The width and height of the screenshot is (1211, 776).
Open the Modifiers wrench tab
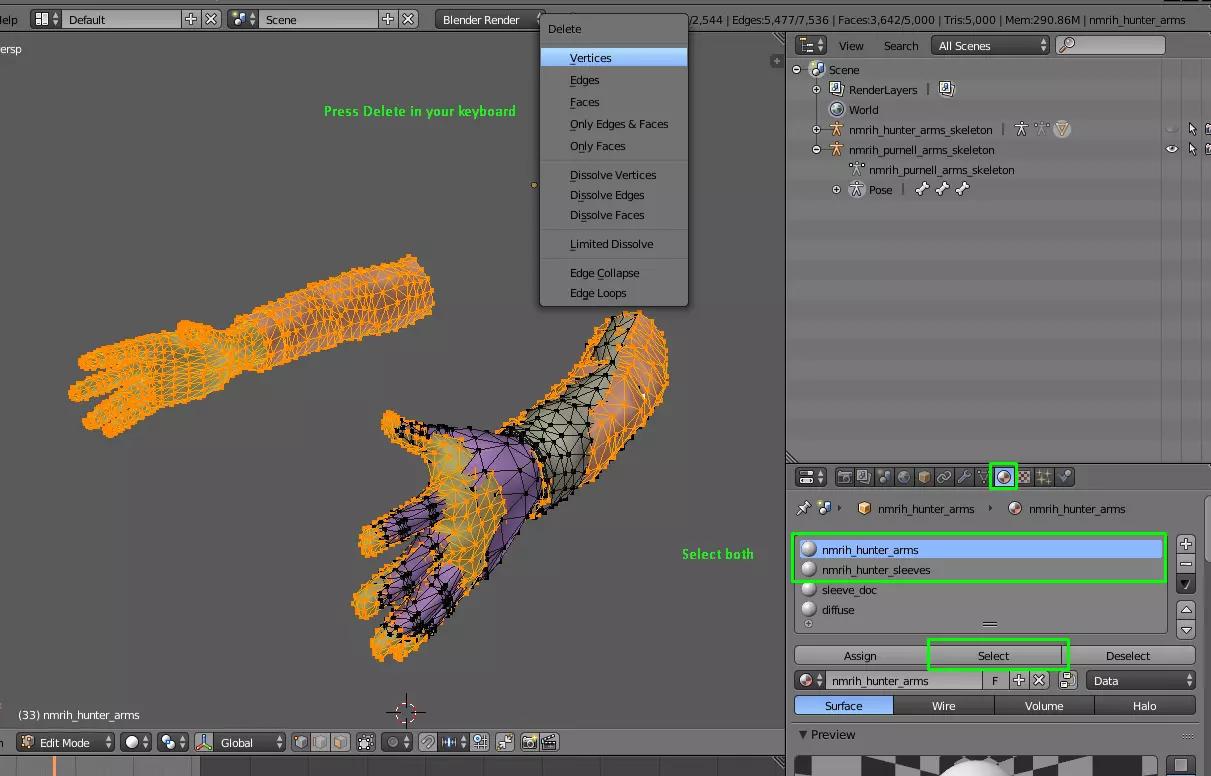coord(964,478)
